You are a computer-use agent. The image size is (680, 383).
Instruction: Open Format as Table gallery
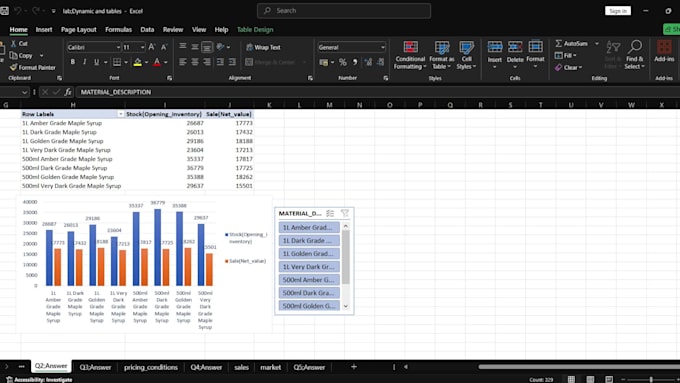tap(442, 55)
